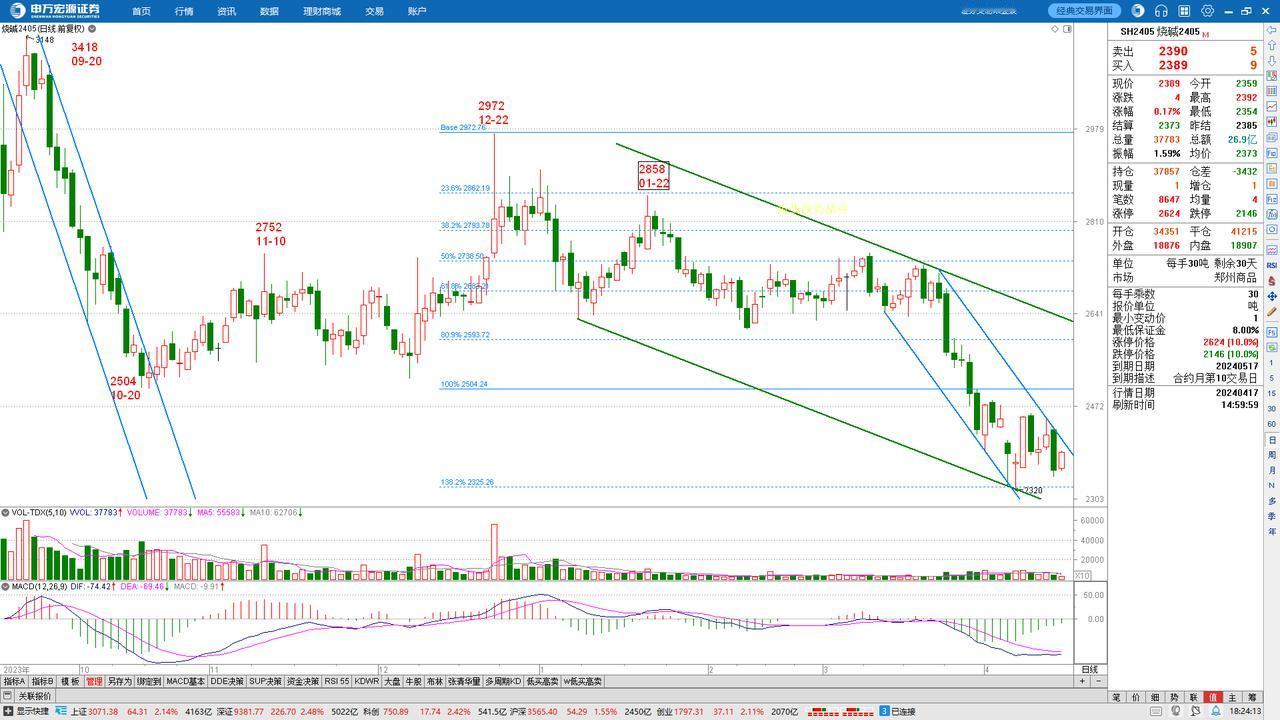Click the 绑定到 tab
The width and height of the screenshot is (1280, 720).
(148, 681)
